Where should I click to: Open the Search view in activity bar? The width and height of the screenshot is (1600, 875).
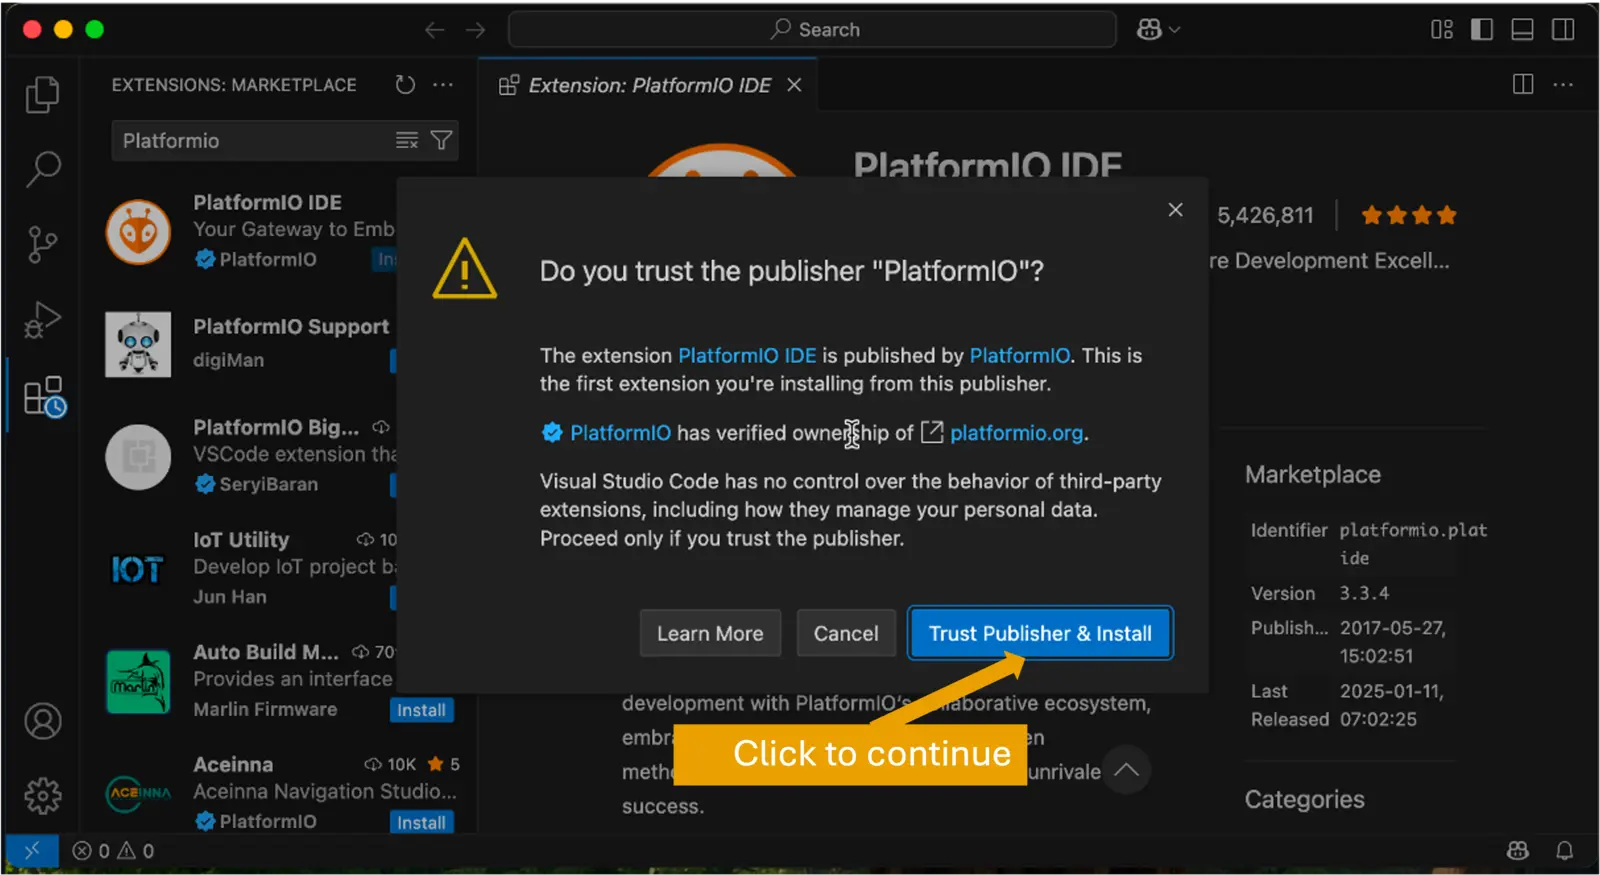tap(42, 169)
